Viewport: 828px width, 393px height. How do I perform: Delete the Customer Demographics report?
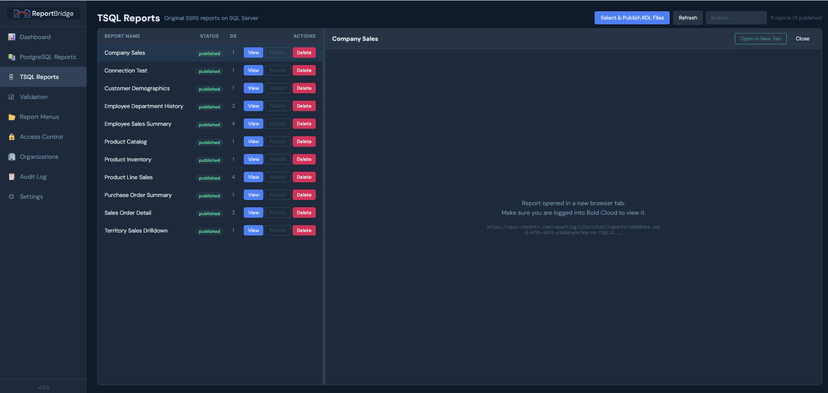point(304,88)
